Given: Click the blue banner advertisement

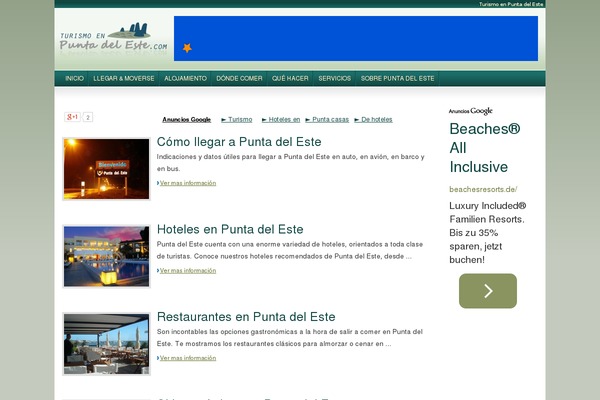Looking at the screenshot, I should 356,38.
